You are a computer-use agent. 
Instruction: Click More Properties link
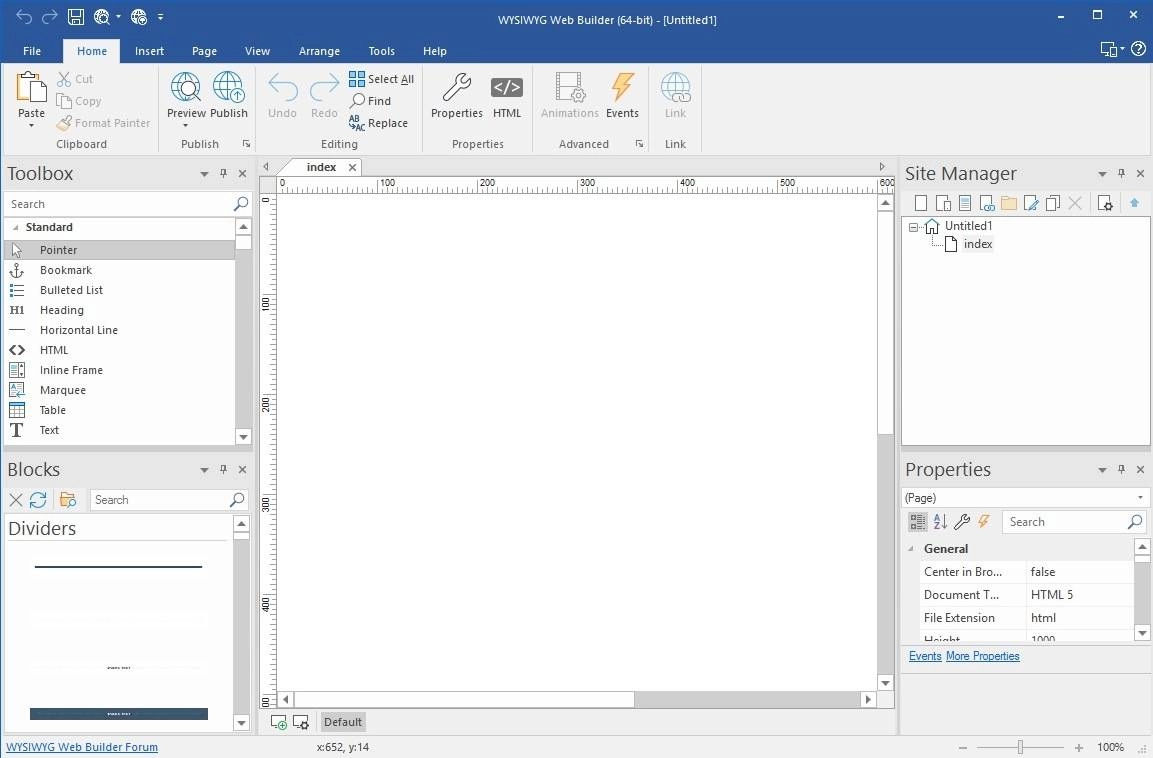click(982, 656)
